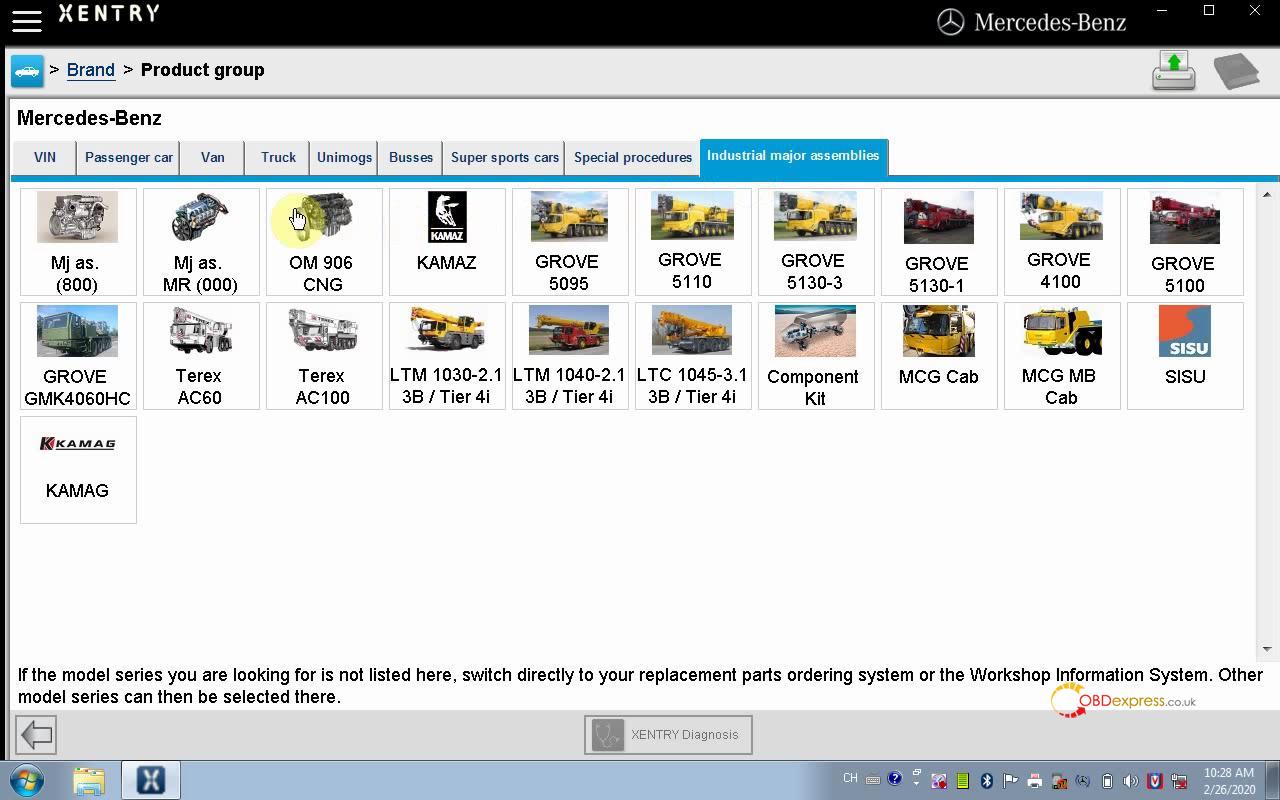1280x800 pixels.
Task: Select the MCG Cab tile
Action: (x=939, y=356)
